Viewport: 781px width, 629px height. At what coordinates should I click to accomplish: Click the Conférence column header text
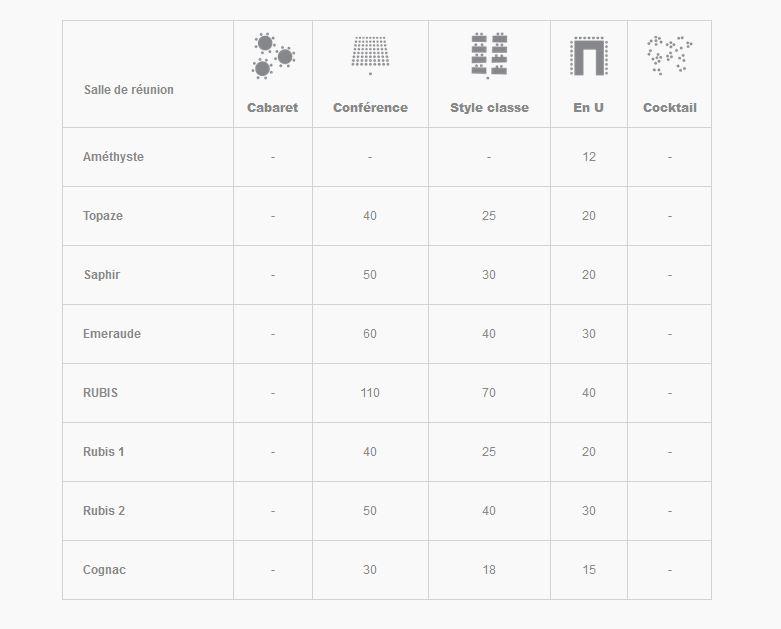(370, 108)
